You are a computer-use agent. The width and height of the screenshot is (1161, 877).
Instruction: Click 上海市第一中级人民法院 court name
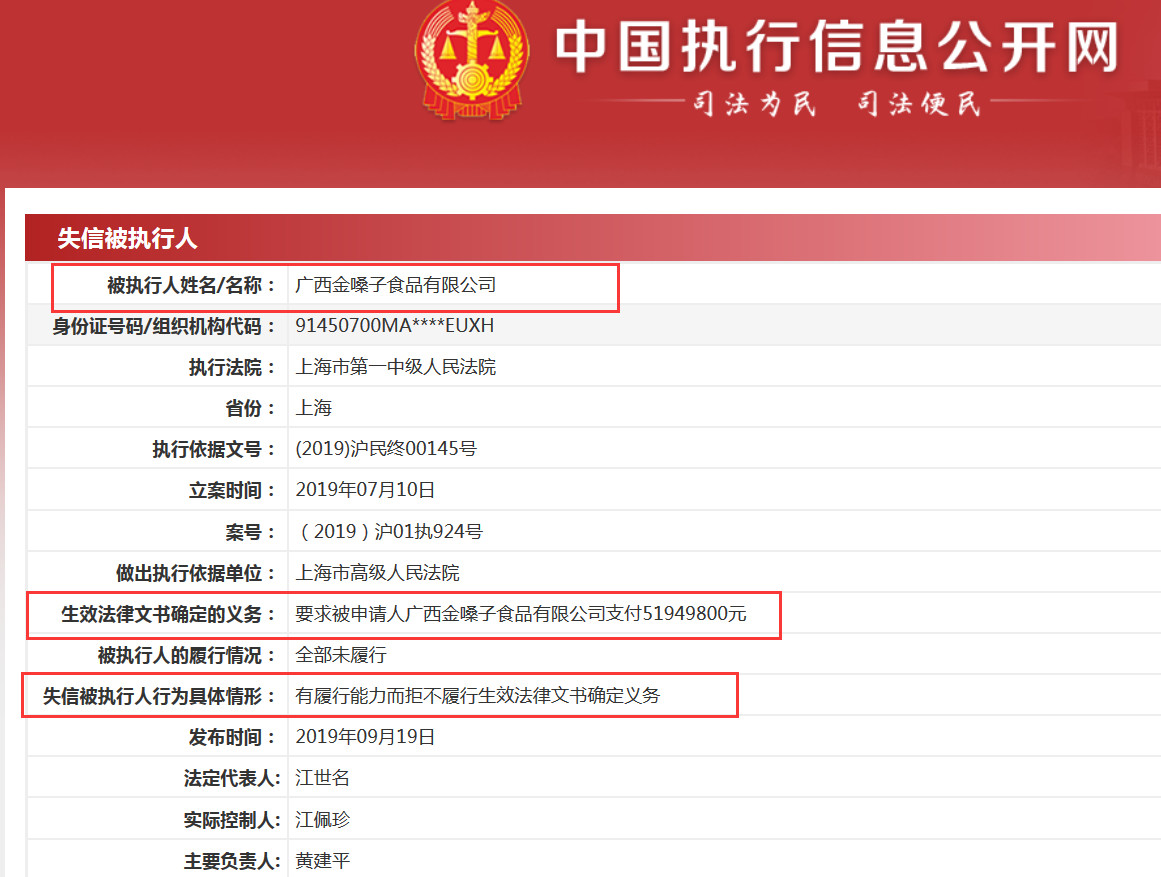pos(396,367)
